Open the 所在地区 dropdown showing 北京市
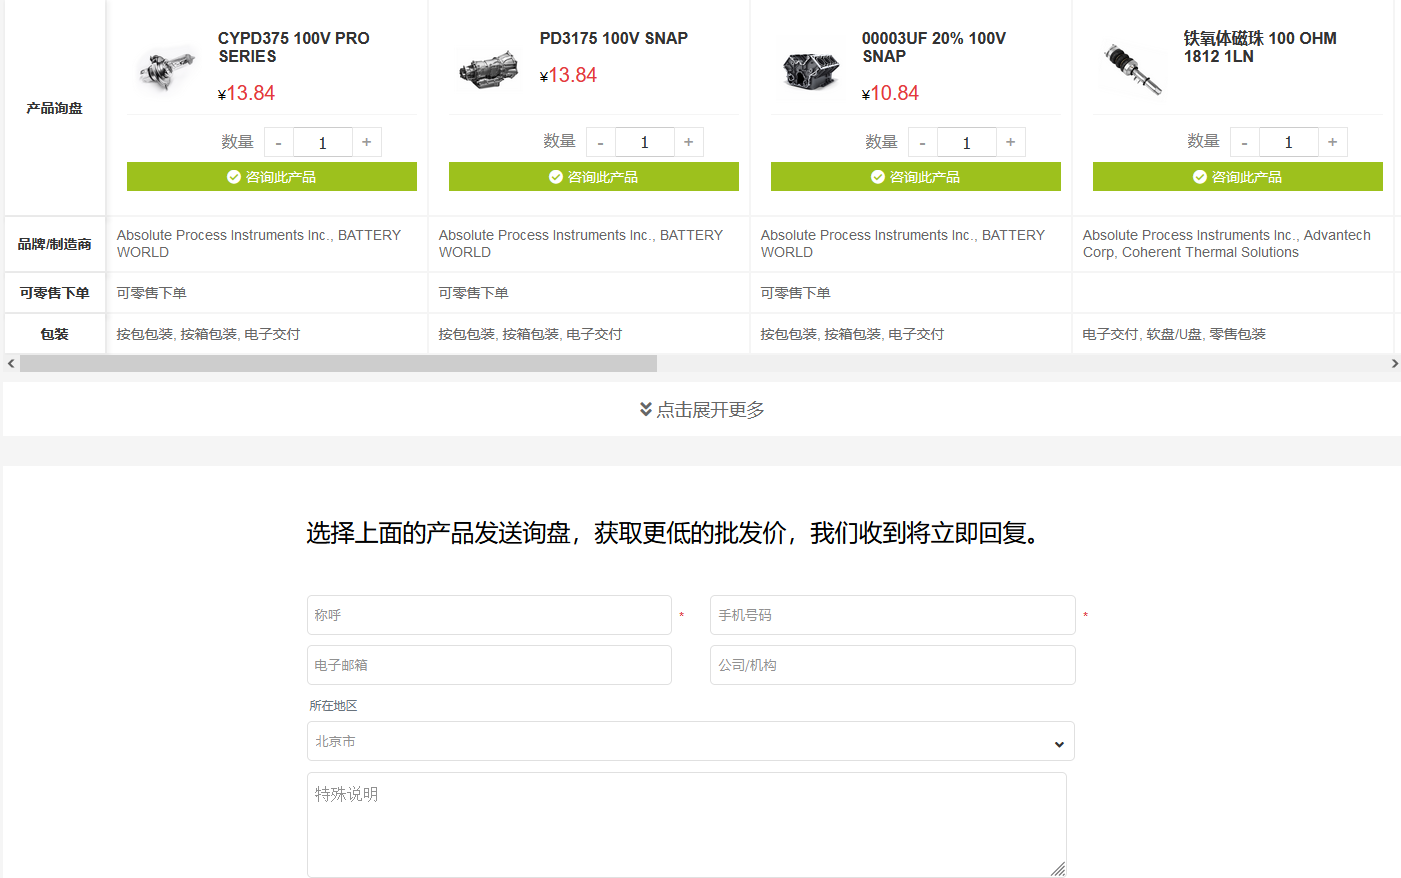The height and width of the screenshot is (878, 1401). (x=690, y=742)
